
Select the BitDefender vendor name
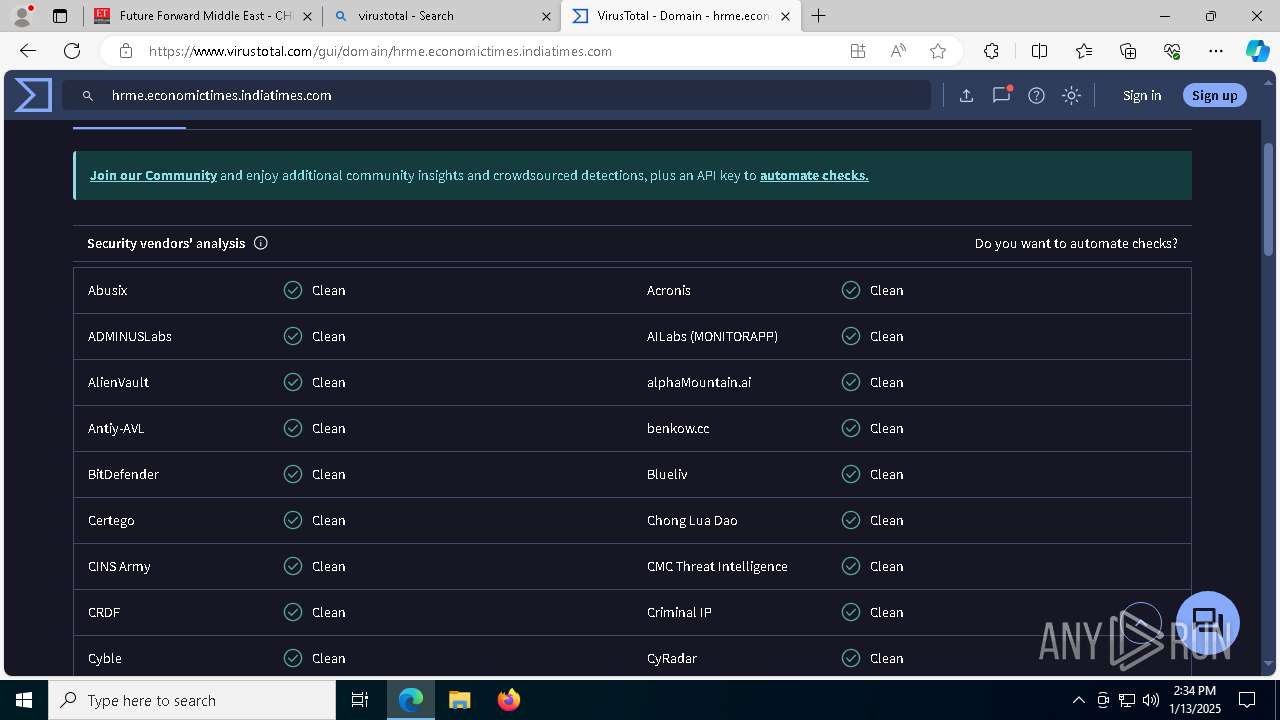[x=123, y=474]
